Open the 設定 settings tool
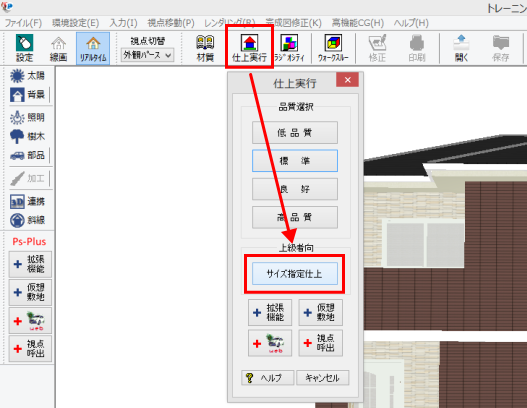Image resolution: width=527 pixels, height=408 pixels. (x=24, y=48)
